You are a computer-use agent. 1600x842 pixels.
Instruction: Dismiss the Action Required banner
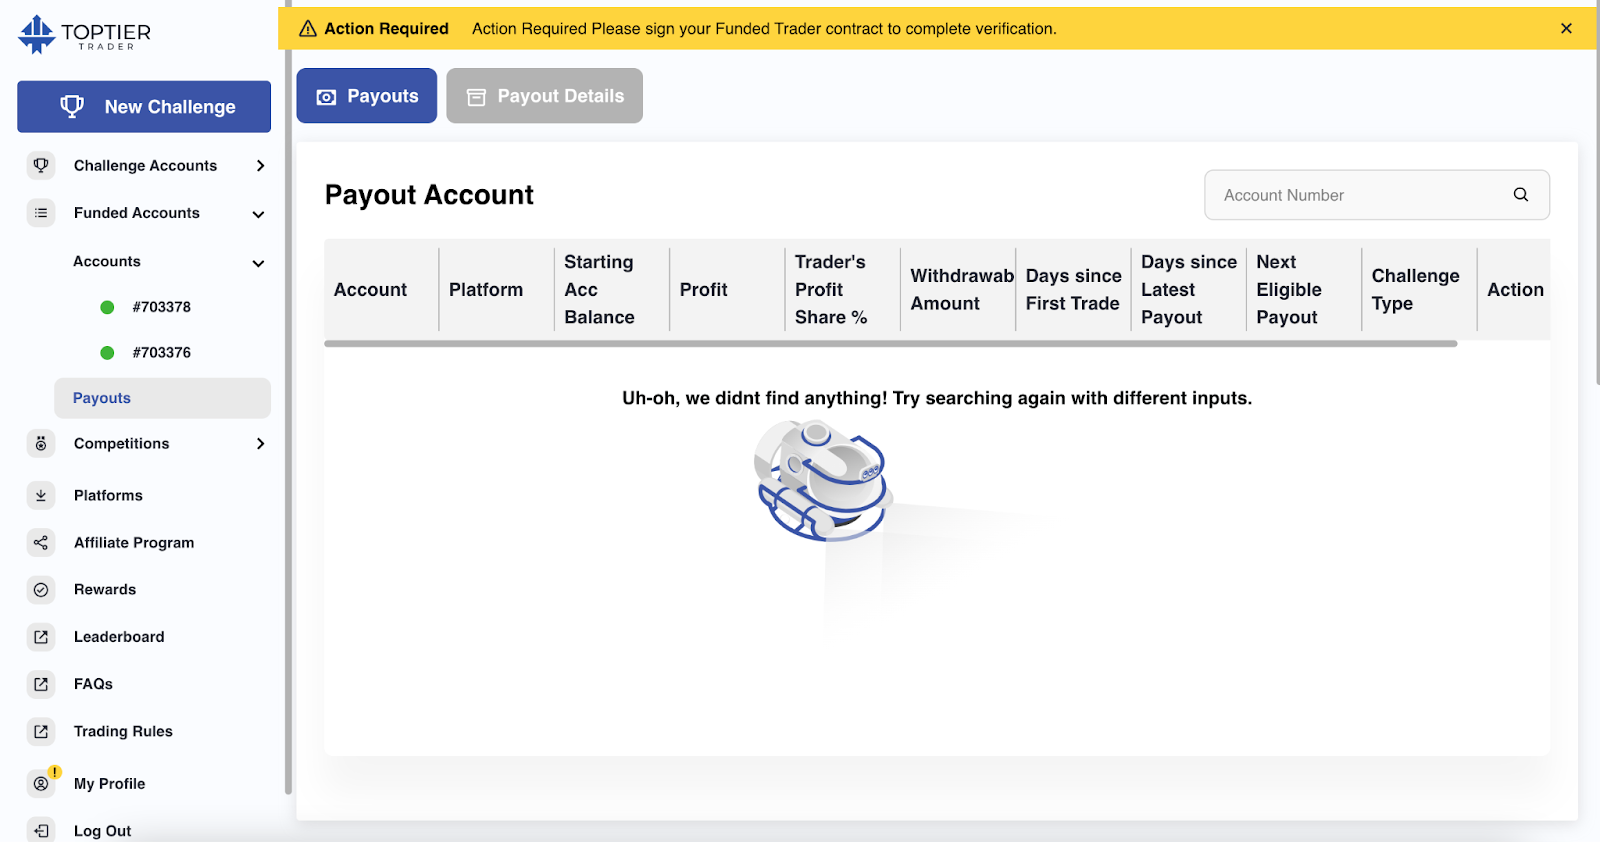(x=1566, y=28)
